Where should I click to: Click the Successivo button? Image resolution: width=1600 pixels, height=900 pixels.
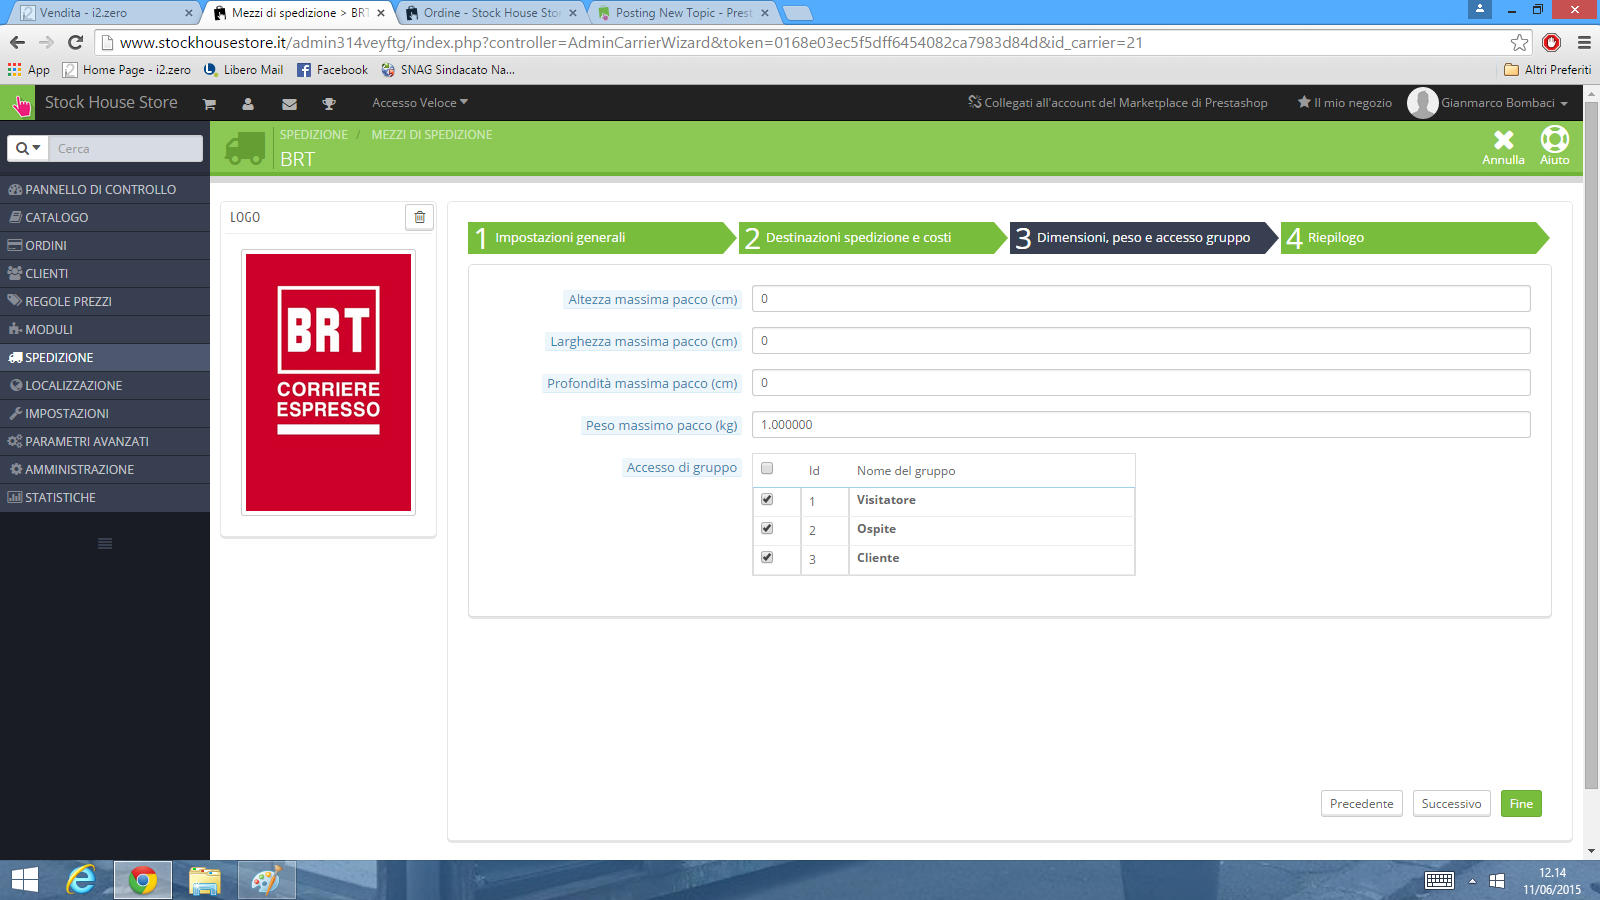click(x=1451, y=804)
